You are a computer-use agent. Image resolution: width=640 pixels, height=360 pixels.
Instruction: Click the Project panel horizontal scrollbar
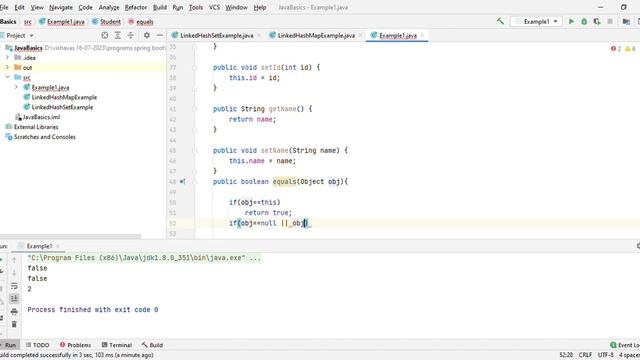click(x=71, y=236)
